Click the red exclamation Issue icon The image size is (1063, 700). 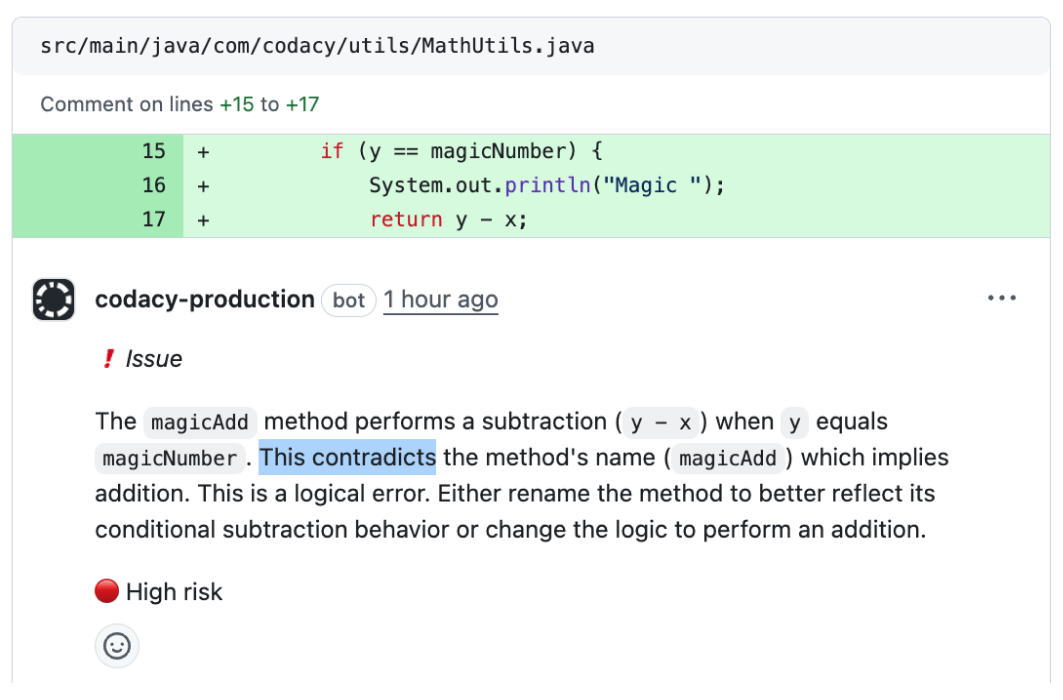[x=108, y=359]
